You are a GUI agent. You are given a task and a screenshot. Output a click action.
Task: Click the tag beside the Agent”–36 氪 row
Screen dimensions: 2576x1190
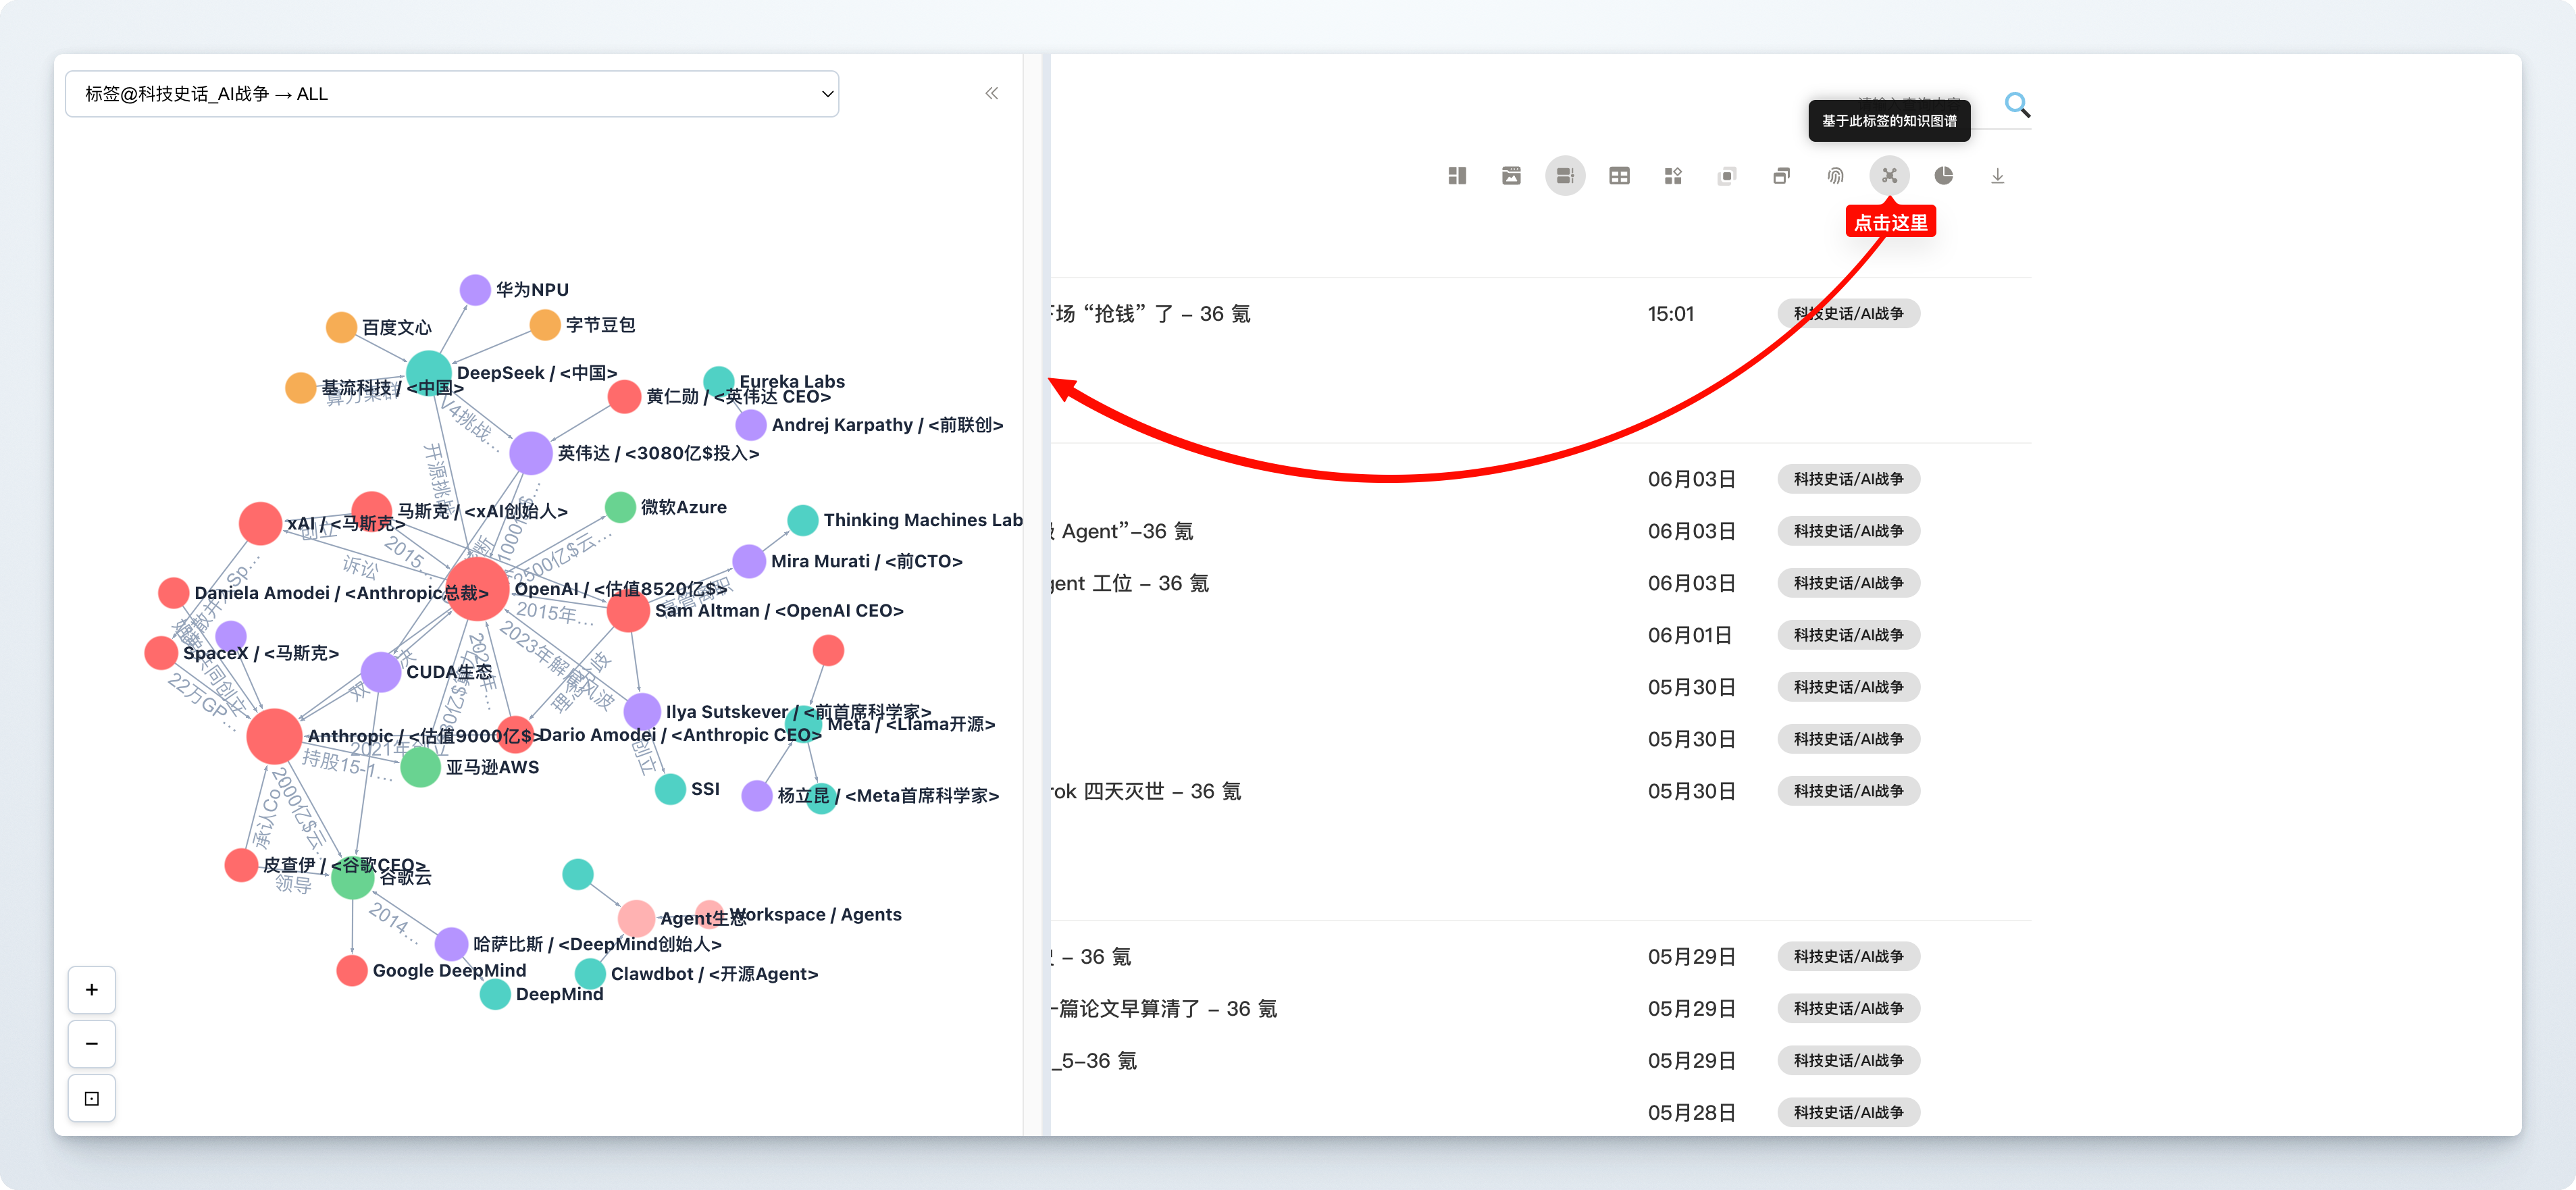(x=1848, y=531)
